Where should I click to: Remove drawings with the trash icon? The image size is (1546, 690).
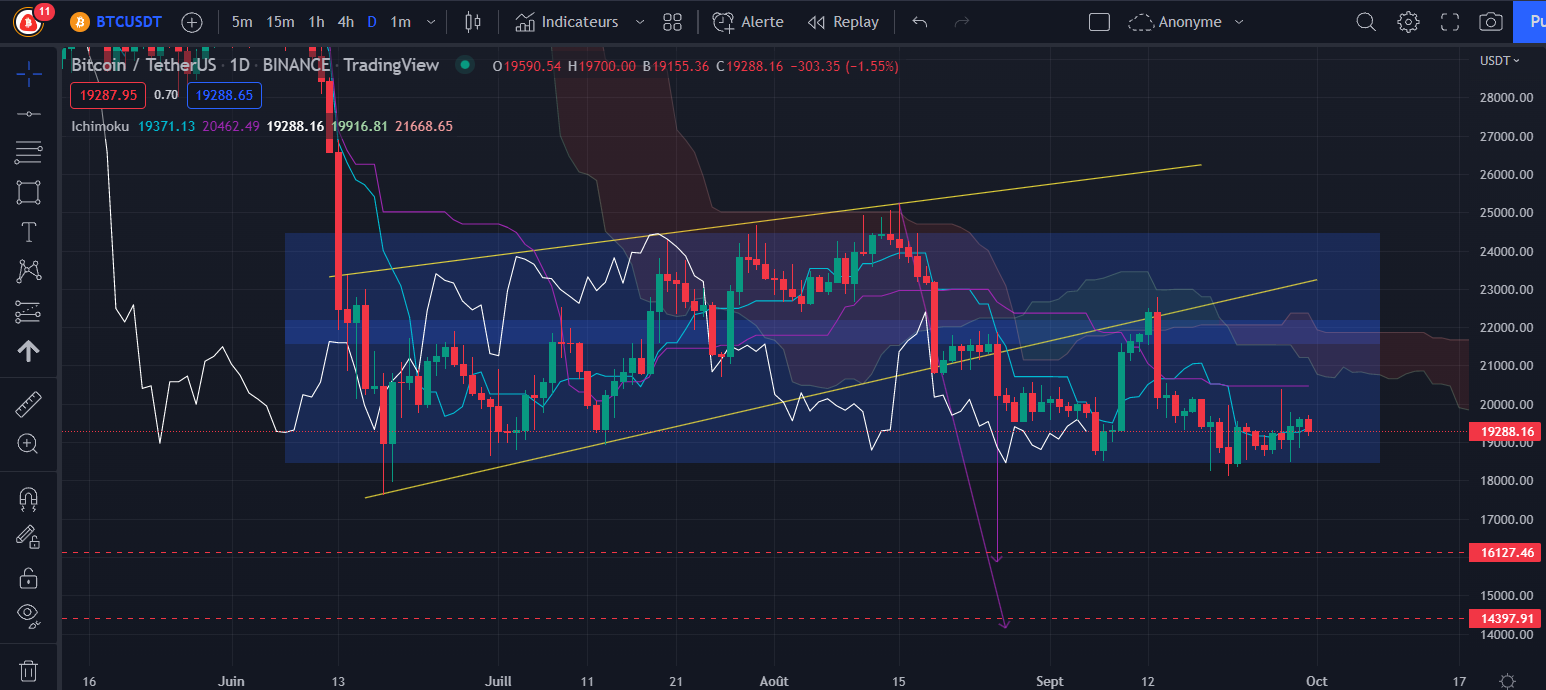click(28, 668)
